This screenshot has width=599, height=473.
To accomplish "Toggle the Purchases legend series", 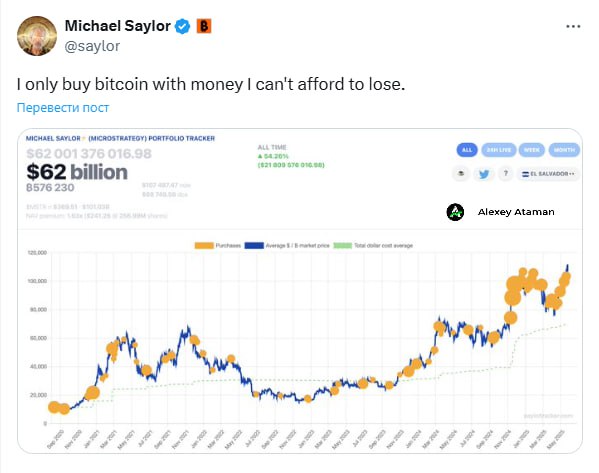I will pos(218,245).
